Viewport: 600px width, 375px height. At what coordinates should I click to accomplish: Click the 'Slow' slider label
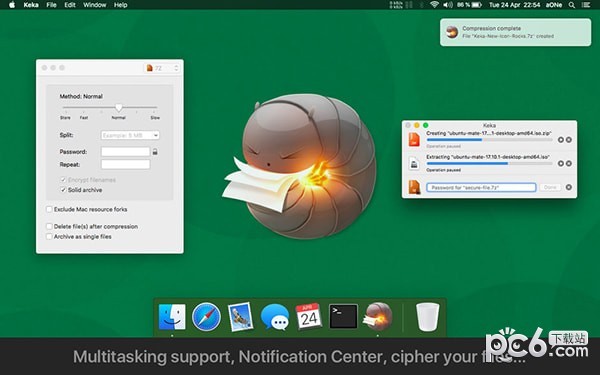point(155,117)
